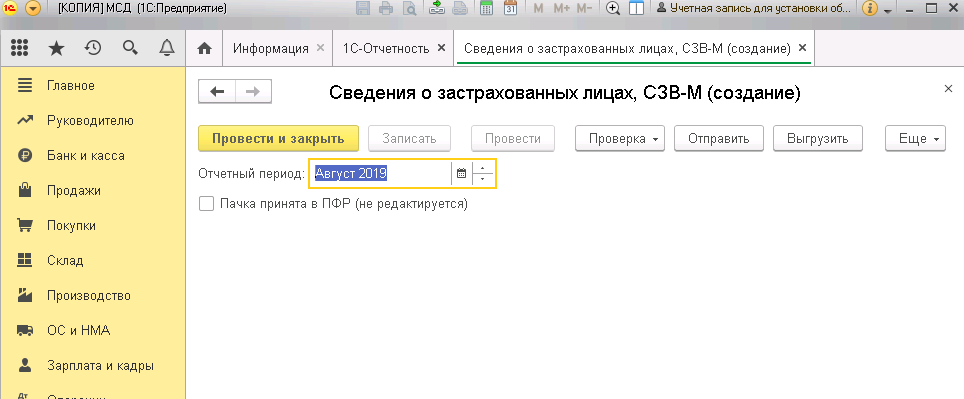Click the zoom magnifier plus icon
The height and width of the screenshot is (399, 964).
click(613, 9)
